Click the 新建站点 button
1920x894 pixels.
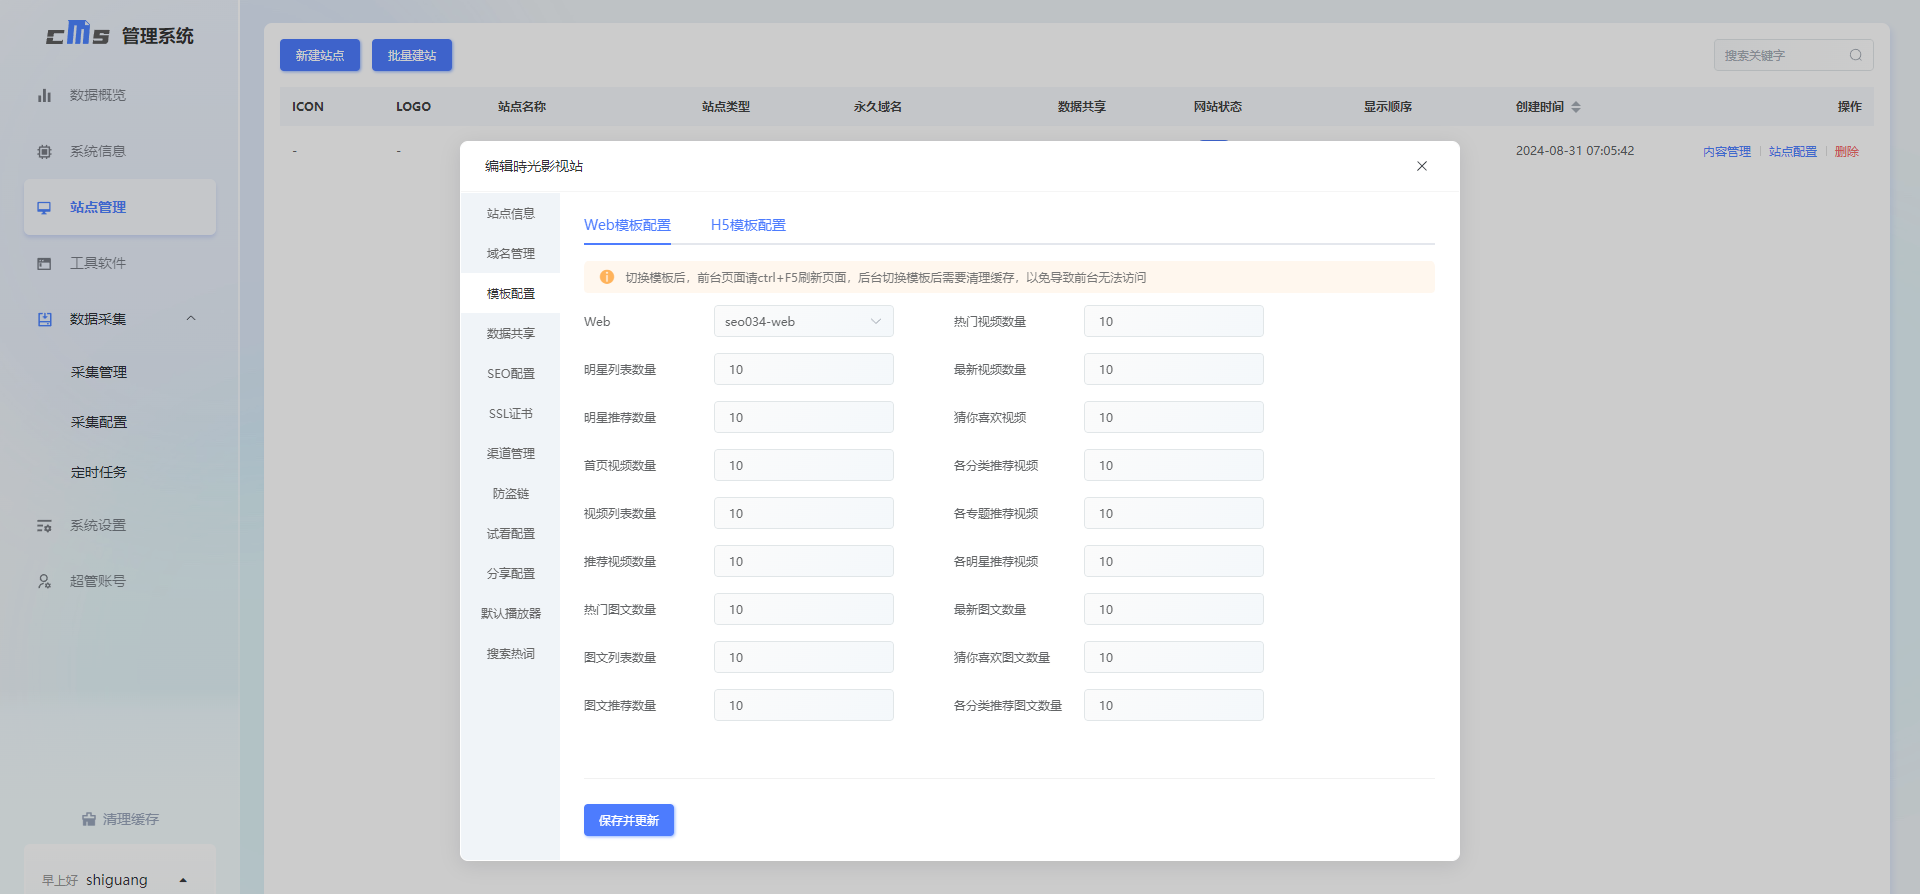click(x=320, y=55)
